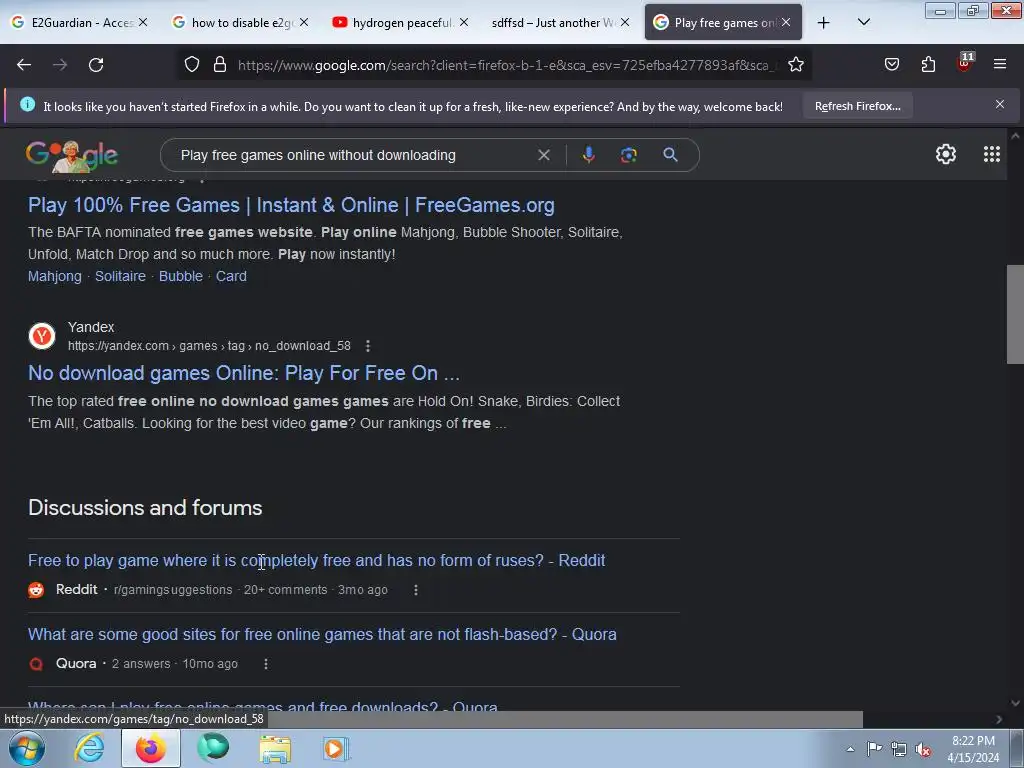
Task: Open Quora flash-based games question
Action: 322,634
